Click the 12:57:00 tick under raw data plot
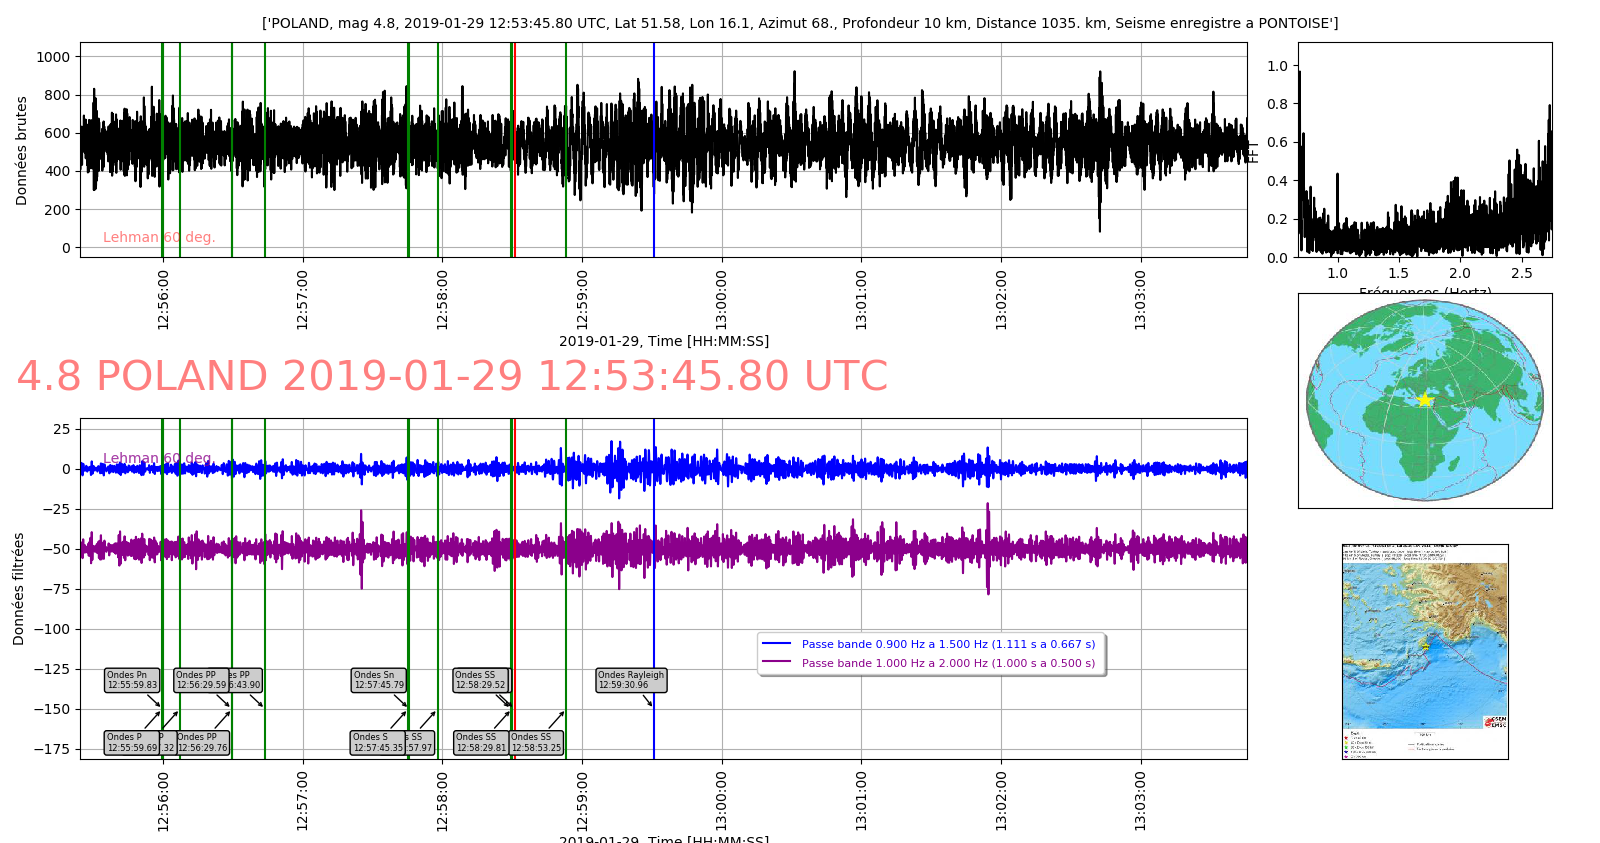The width and height of the screenshot is (1600, 843). [303, 299]
